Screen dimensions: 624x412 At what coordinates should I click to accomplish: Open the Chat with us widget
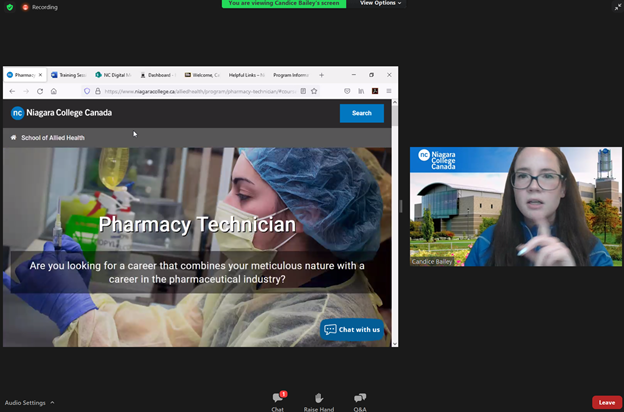[352, 330]
